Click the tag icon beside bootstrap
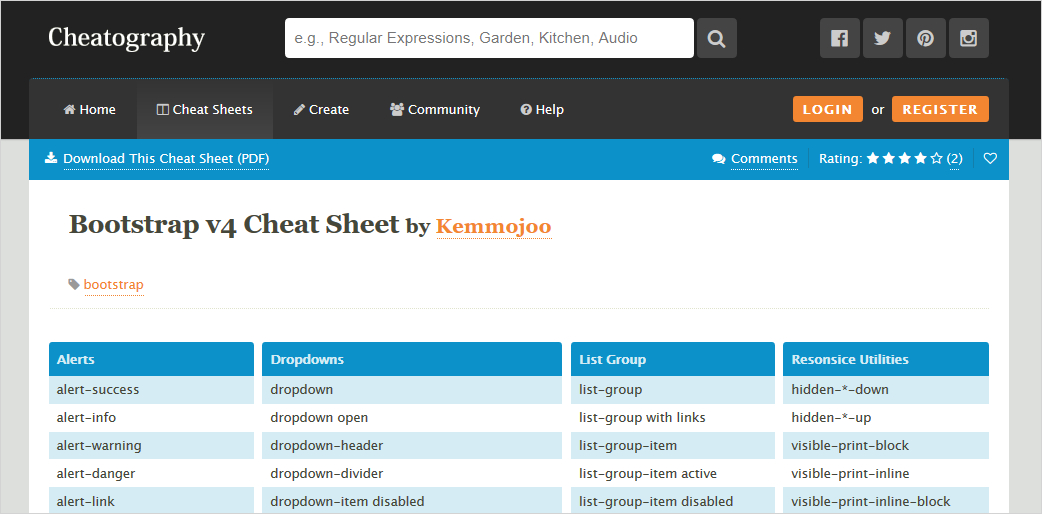Image resolution: width=1042 pixels, height=514 pixels. pos(73,285)
